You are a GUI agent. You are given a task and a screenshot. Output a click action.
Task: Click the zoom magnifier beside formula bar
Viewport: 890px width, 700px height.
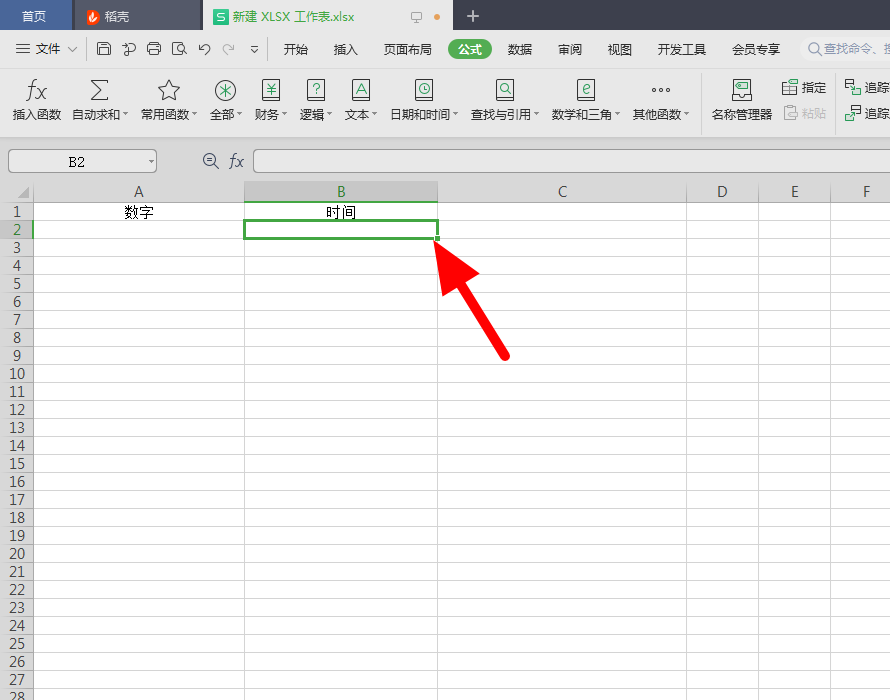click(x=211, y=161)
